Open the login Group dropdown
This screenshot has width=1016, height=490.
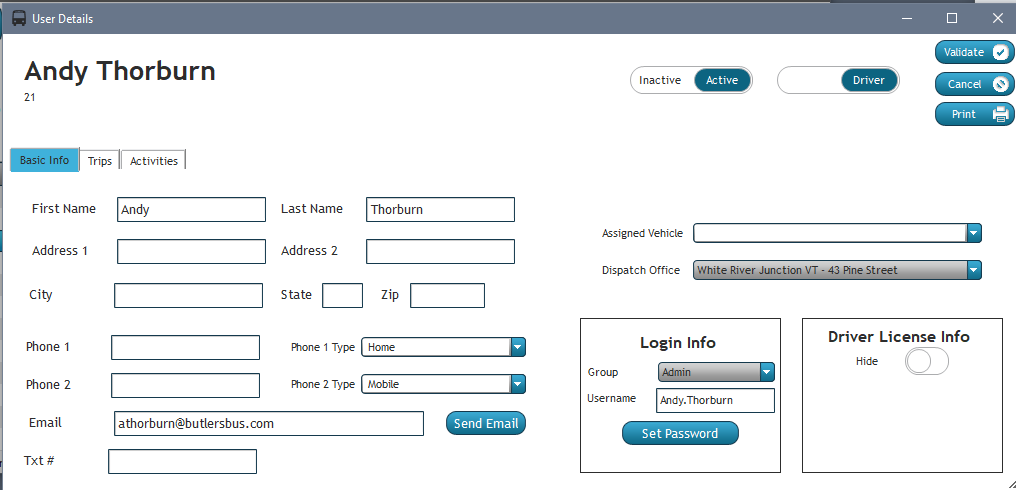tap(767, 372)
